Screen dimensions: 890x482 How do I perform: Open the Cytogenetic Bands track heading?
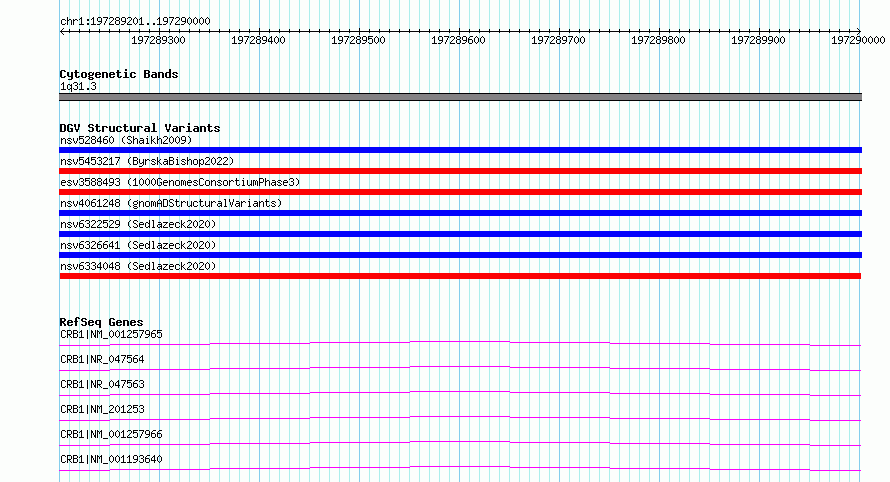pos(119,74)
